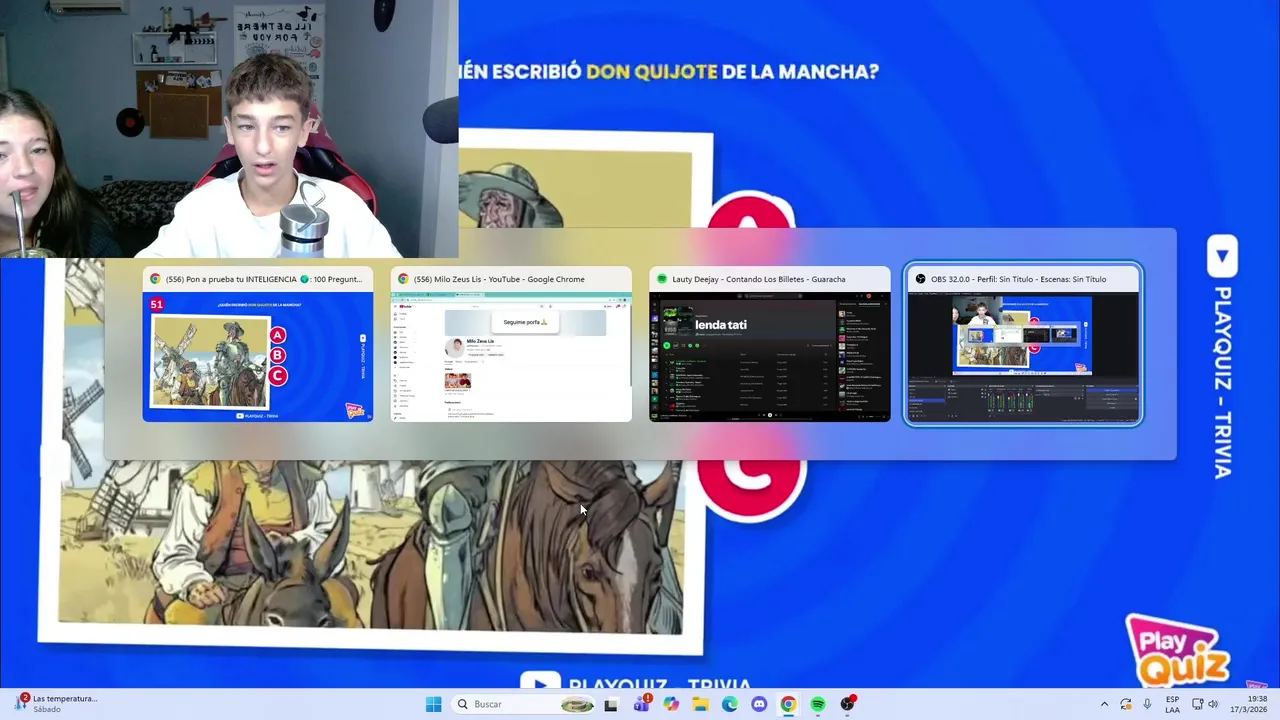The height and width of the screenshot is (720, 1280).
Task: Click the stadium image in the search box
Action: tap(577, 704)
